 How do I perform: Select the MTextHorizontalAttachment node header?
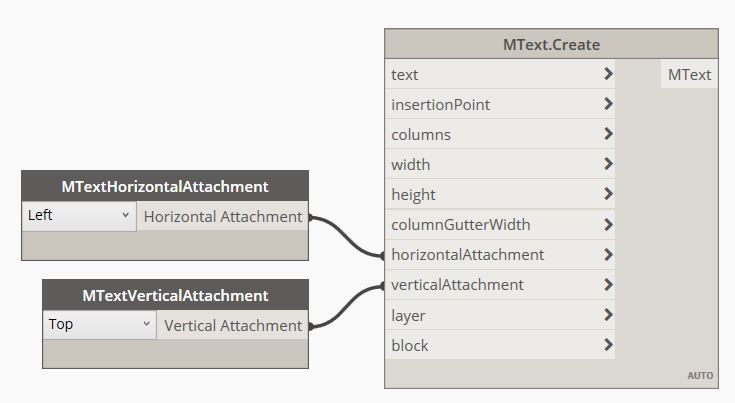pos(165,186)
